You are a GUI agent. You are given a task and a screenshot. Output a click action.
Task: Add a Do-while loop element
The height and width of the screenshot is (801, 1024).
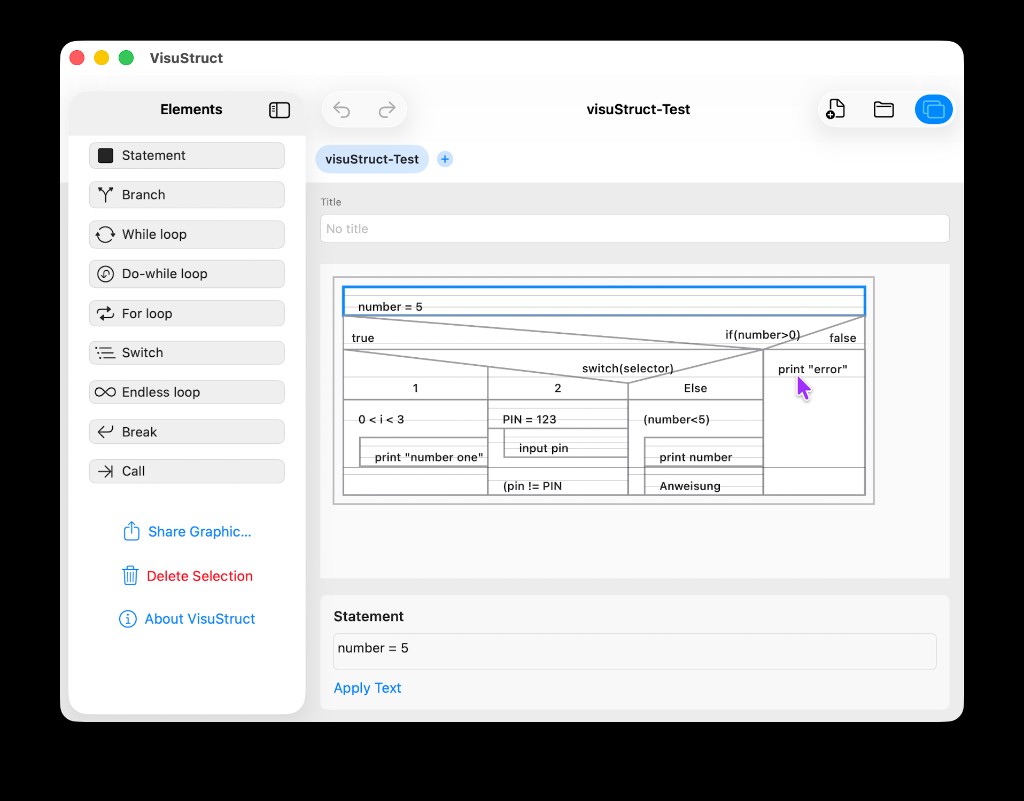[x=186, y=273]
